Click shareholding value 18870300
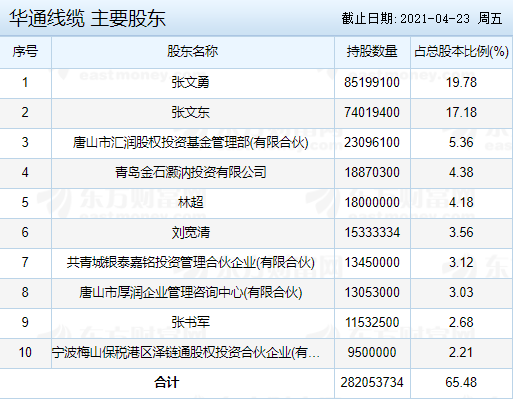This screenshot has height=402, width=513. [x=372, y=172]
